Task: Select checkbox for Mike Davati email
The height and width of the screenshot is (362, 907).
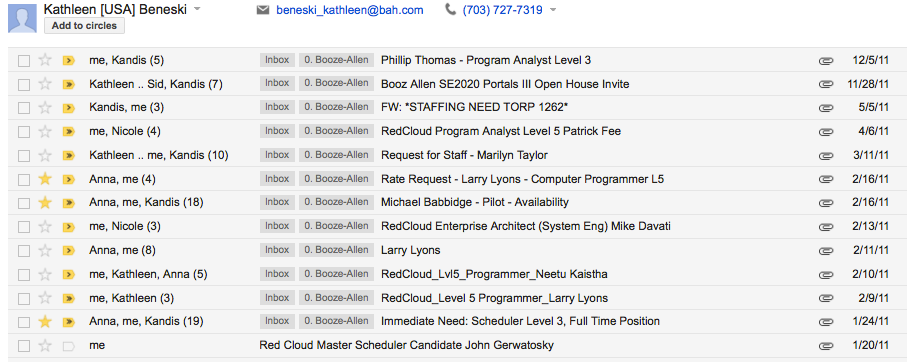Action: (x=24, y=227)
